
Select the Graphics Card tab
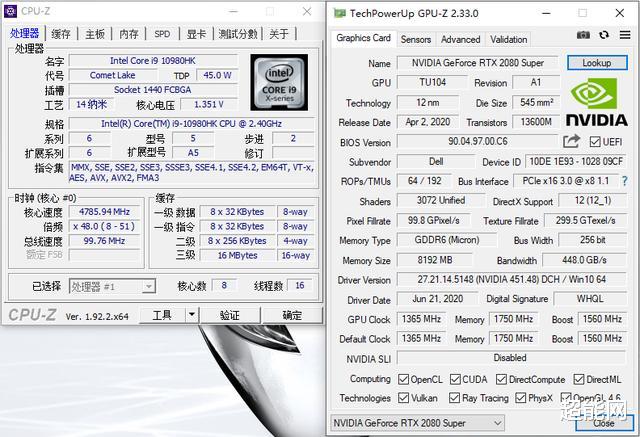pyautogui.click(x=363, y=38)
